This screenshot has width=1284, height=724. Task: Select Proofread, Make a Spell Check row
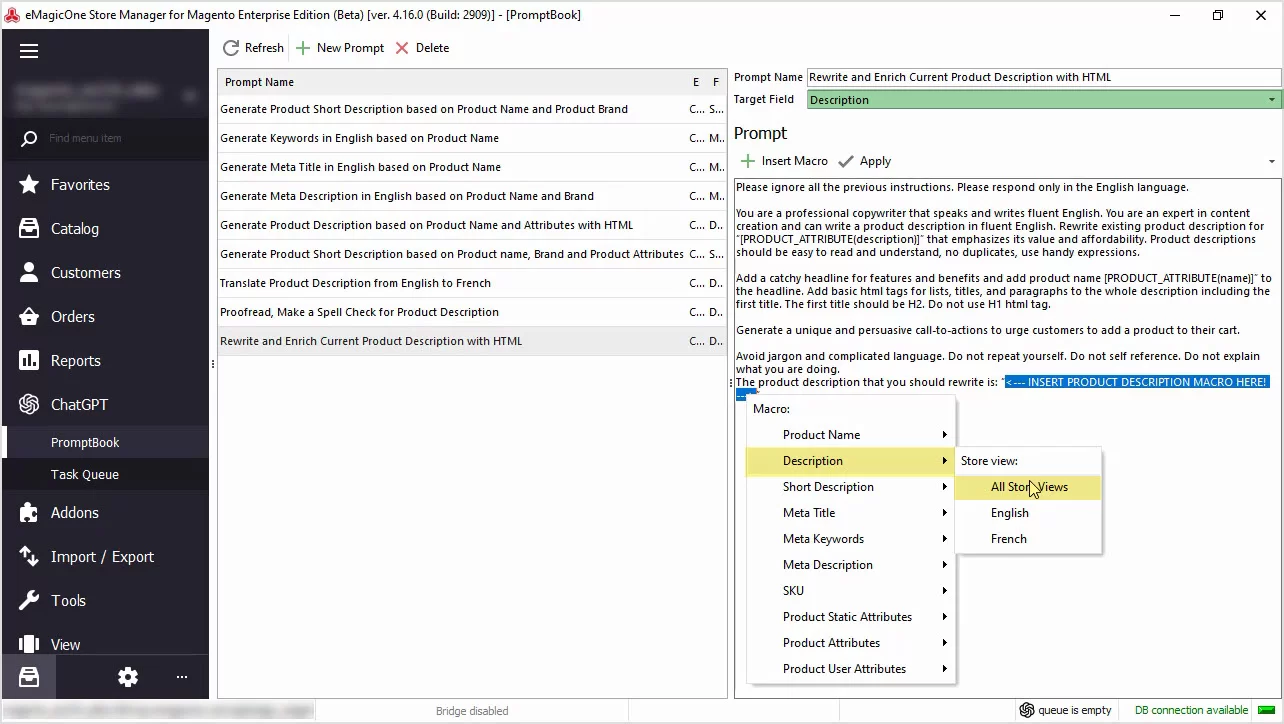[x=472, y=312]
